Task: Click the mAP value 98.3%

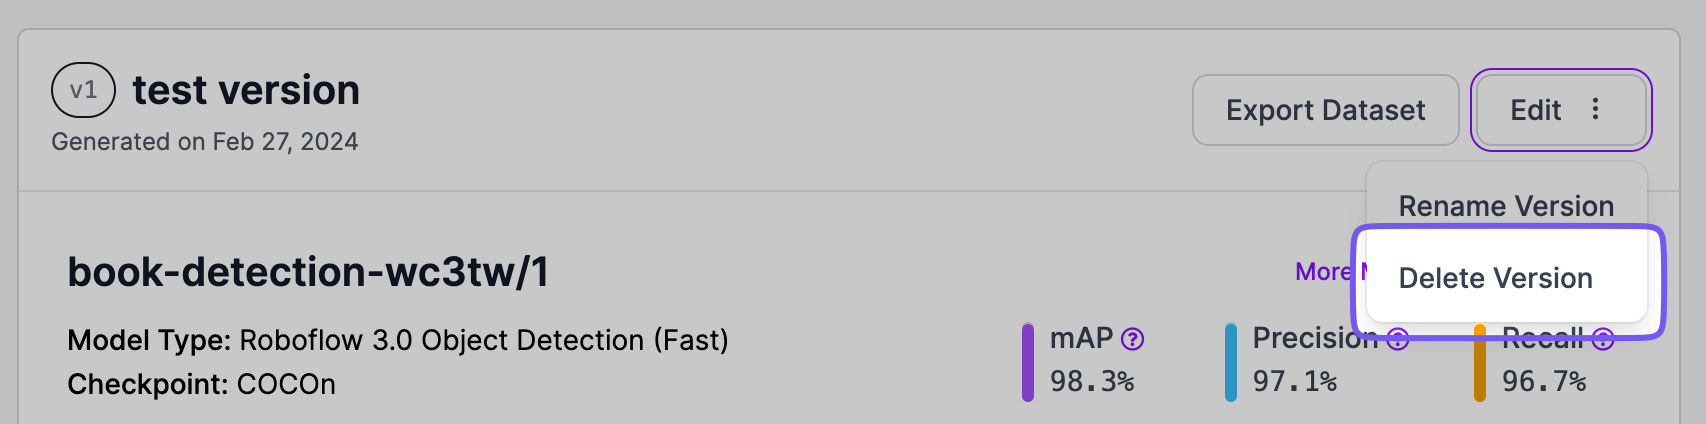Action: [x=1091, y=381]
